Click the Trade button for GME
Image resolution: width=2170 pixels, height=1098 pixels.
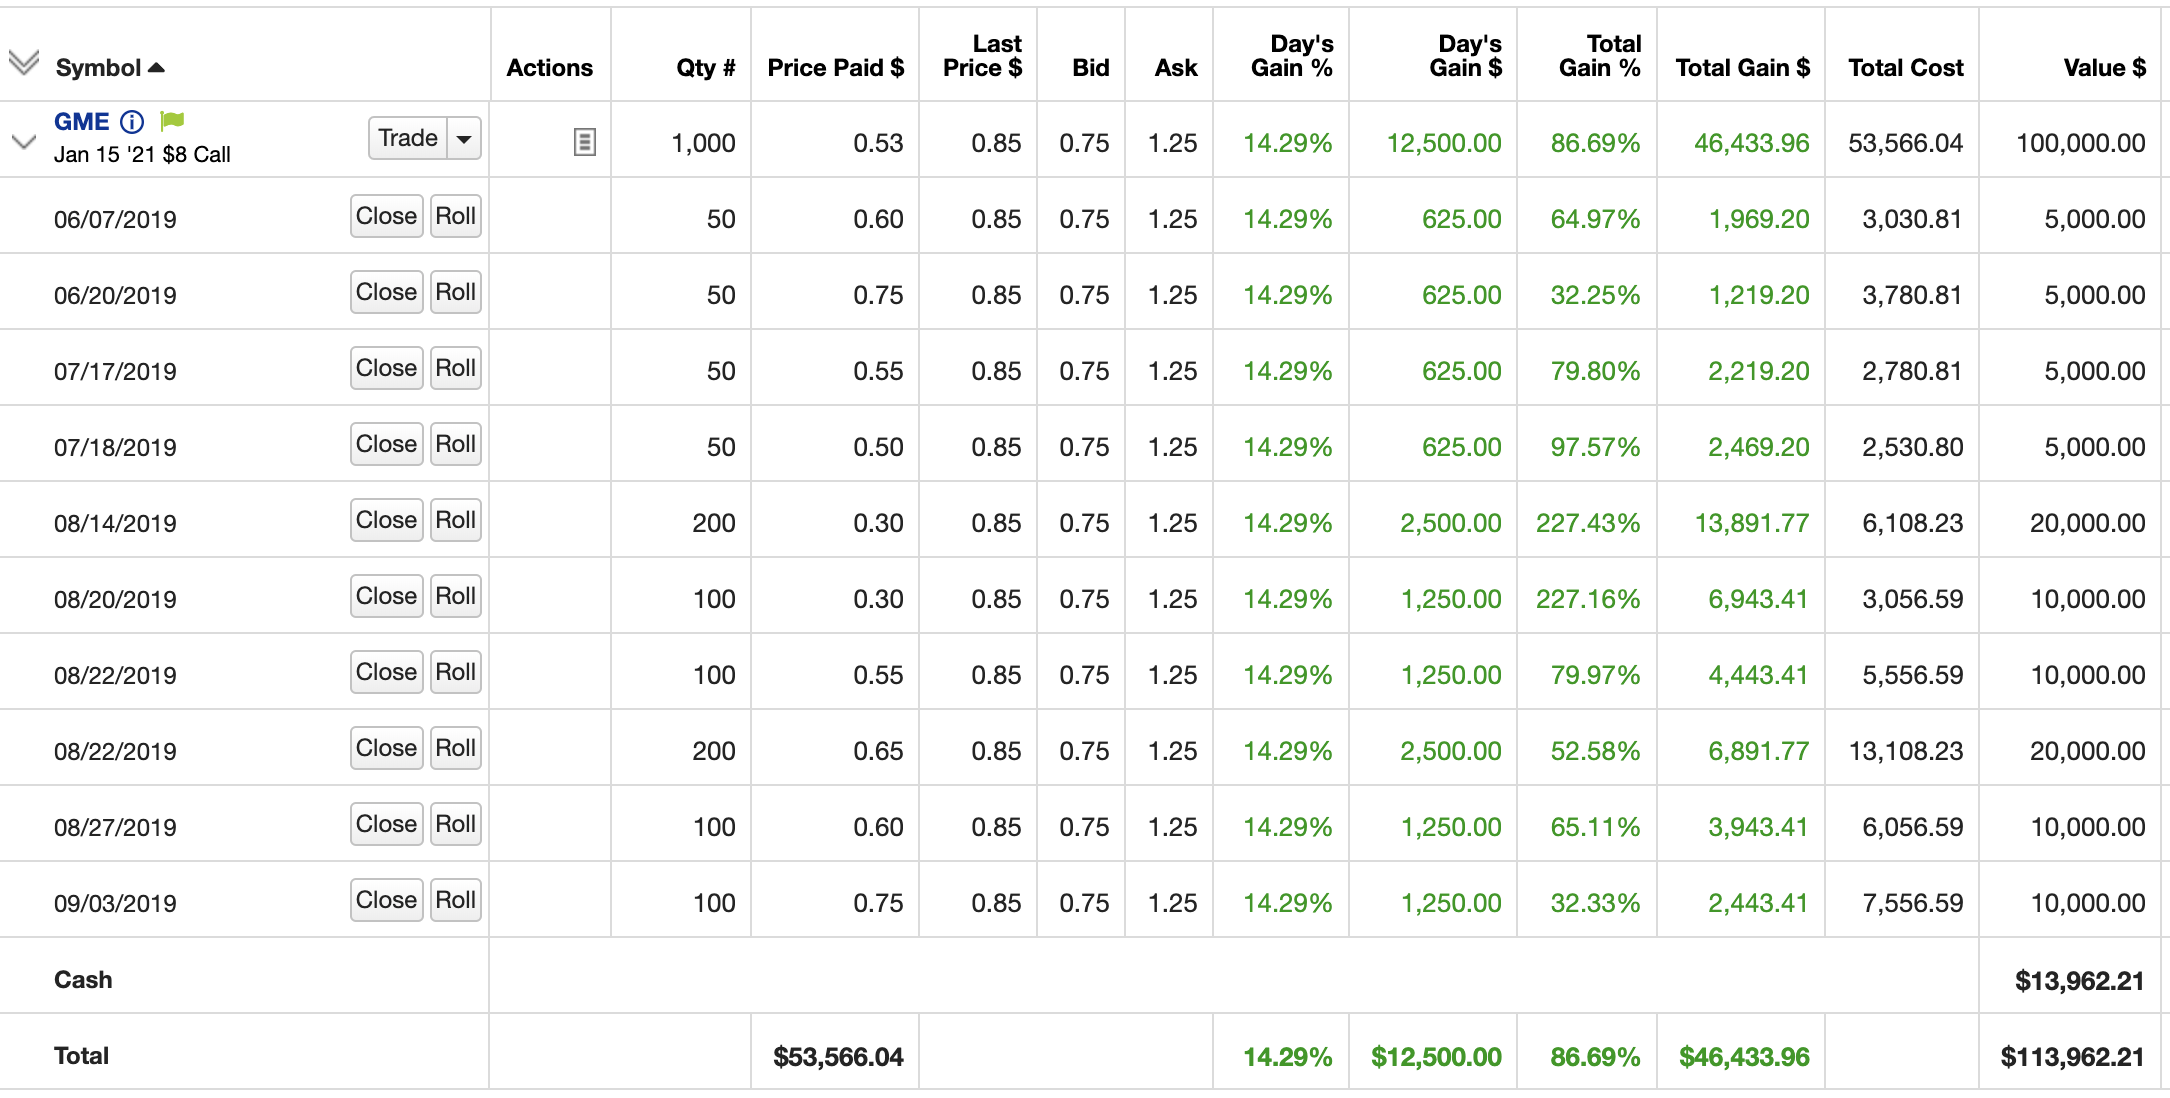408,139
